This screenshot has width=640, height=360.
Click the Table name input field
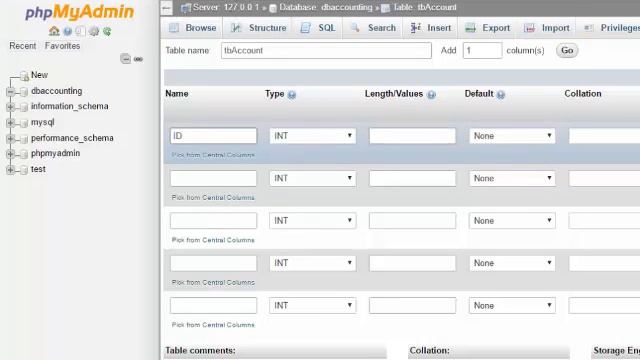coord(326,51)
